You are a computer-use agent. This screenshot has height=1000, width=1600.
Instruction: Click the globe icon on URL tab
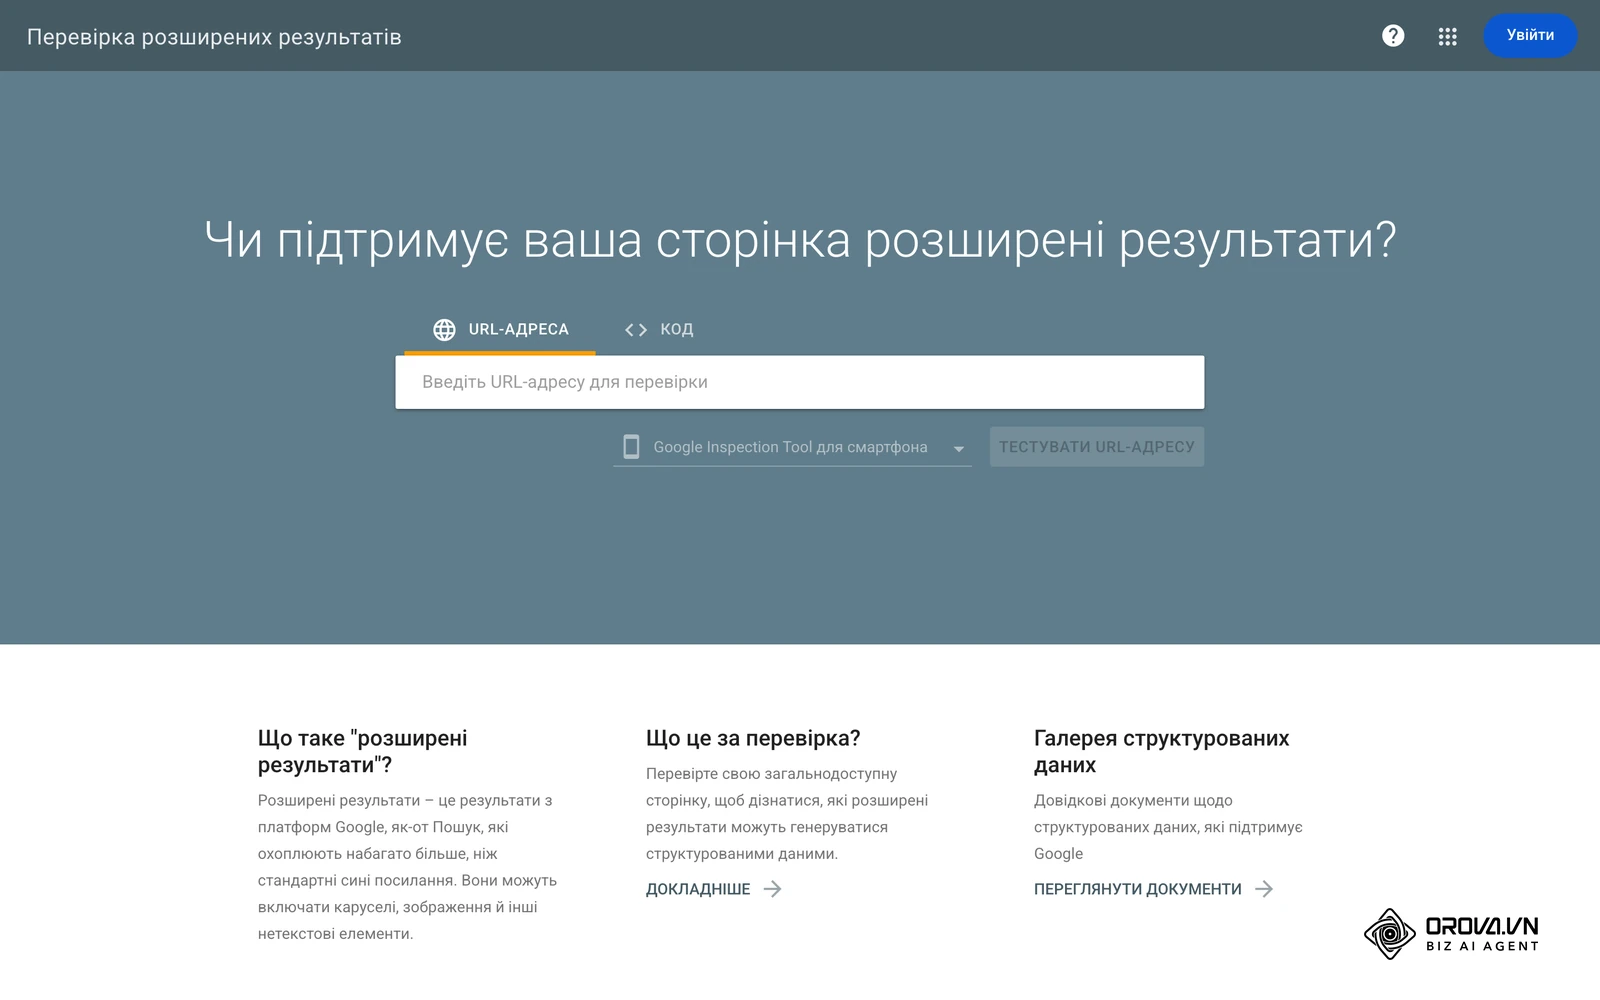point(444,330)
